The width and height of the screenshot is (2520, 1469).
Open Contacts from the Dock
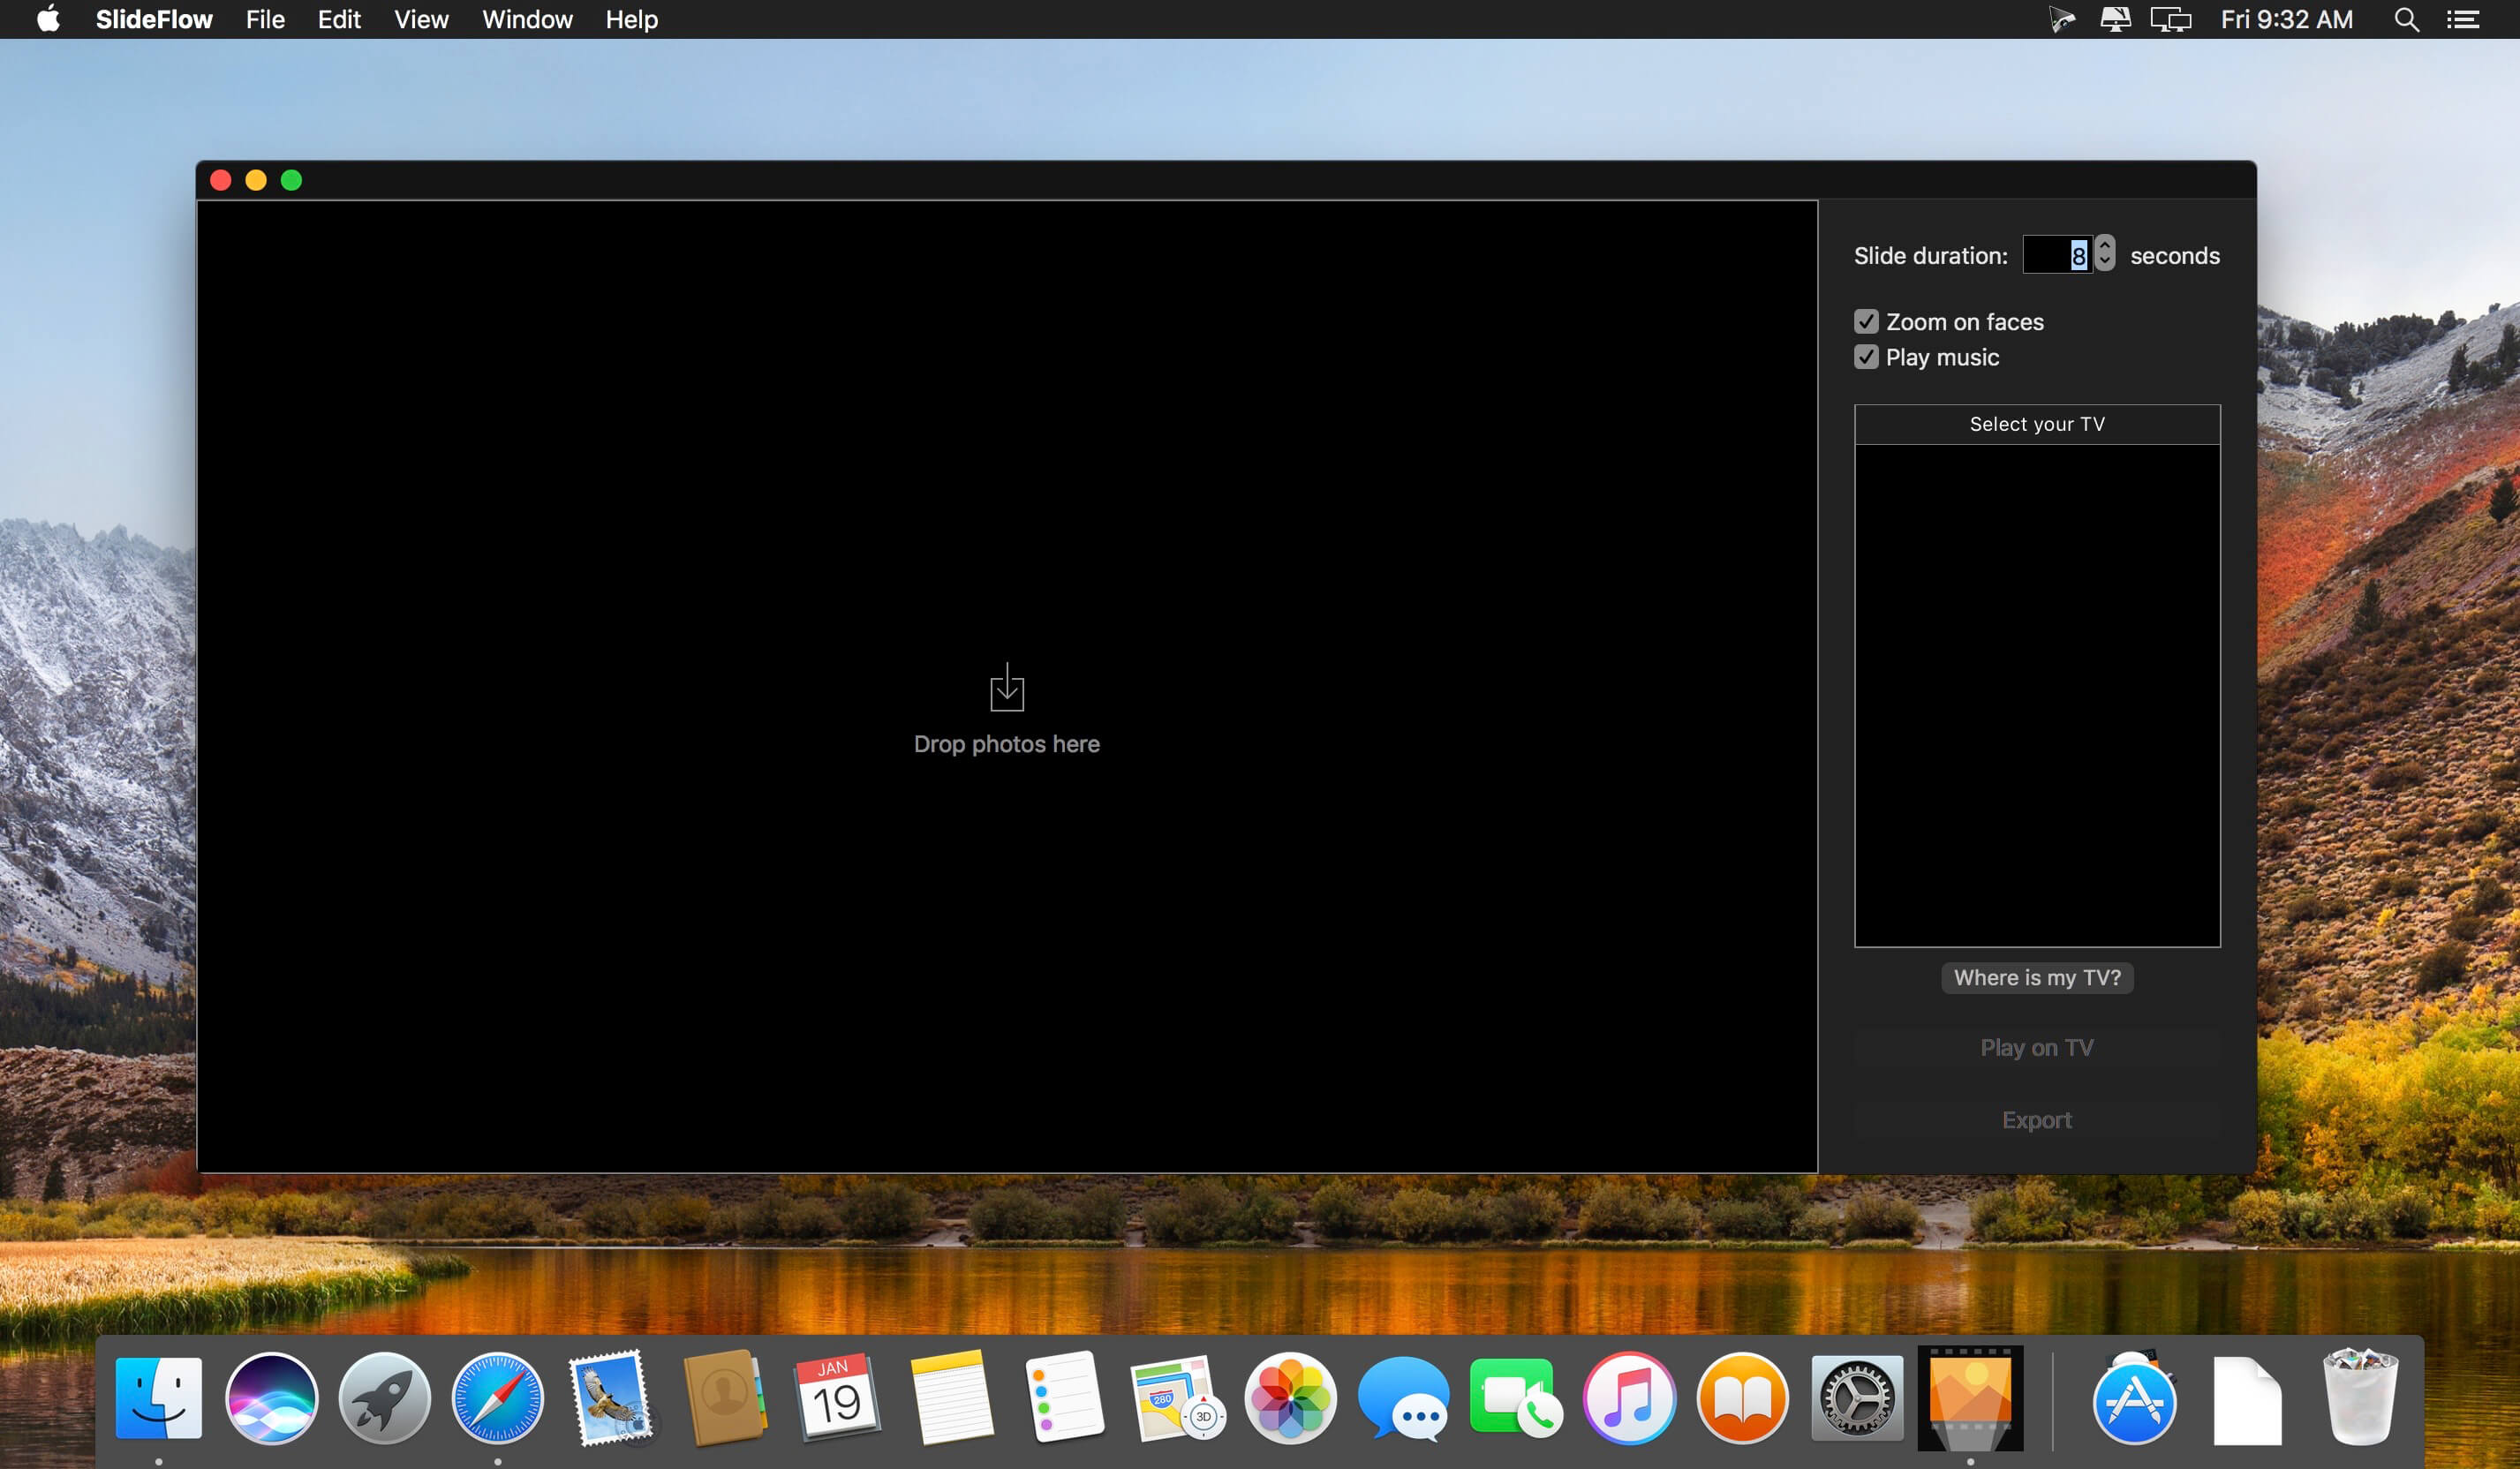[725, 1398]
